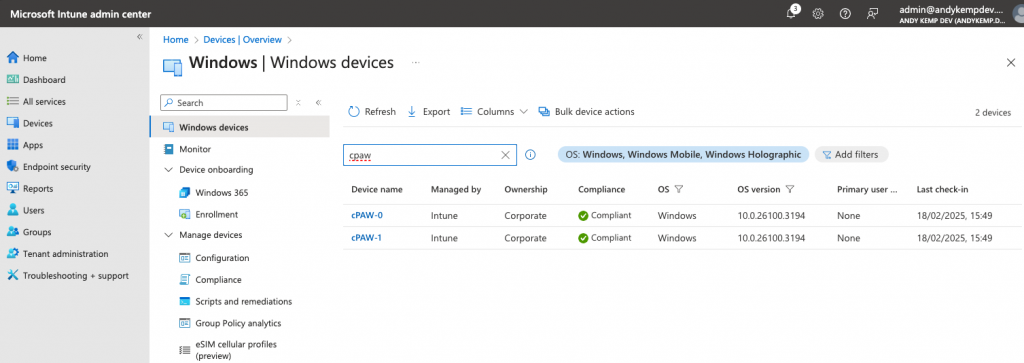The height and width of the screenshot is (363, 1024).
Task: Click Refresh in the device toolbar
Action: [x=372, y=112]
